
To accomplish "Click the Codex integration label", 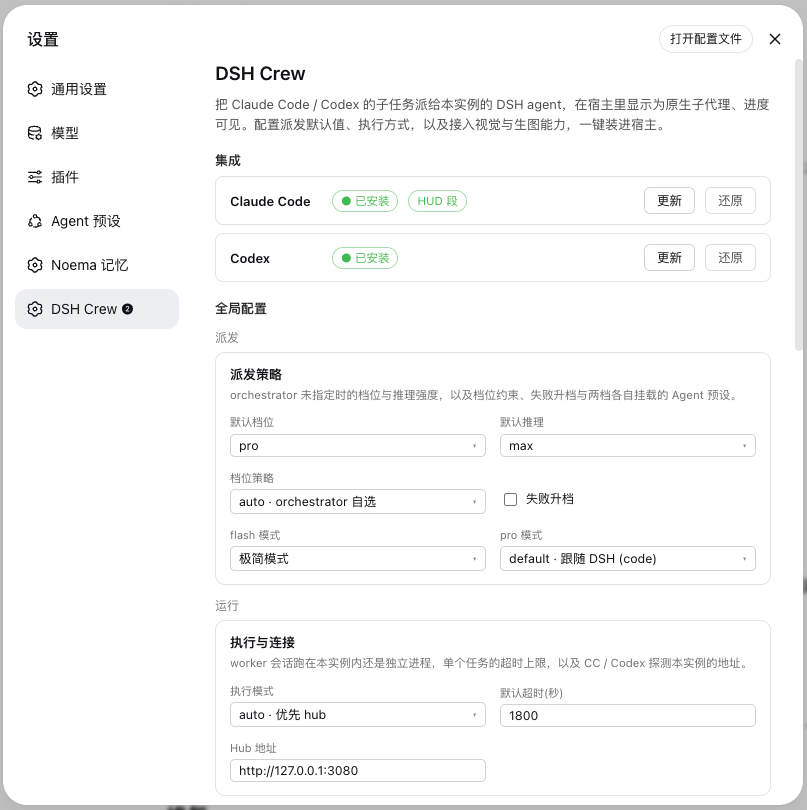I will (x=250, y=258).
